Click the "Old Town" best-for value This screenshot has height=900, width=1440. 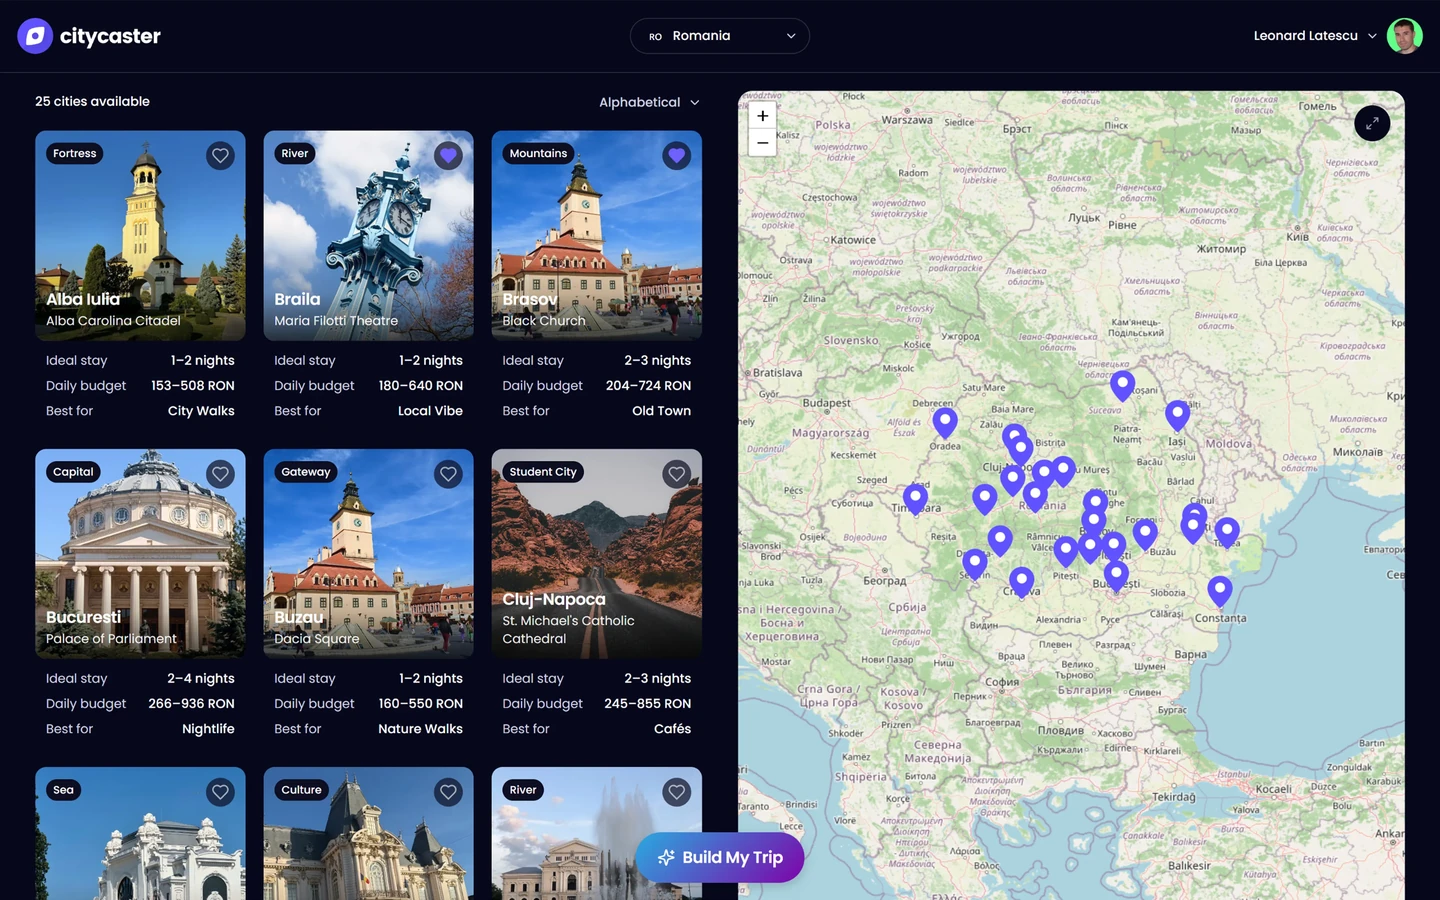coord(661,411)
